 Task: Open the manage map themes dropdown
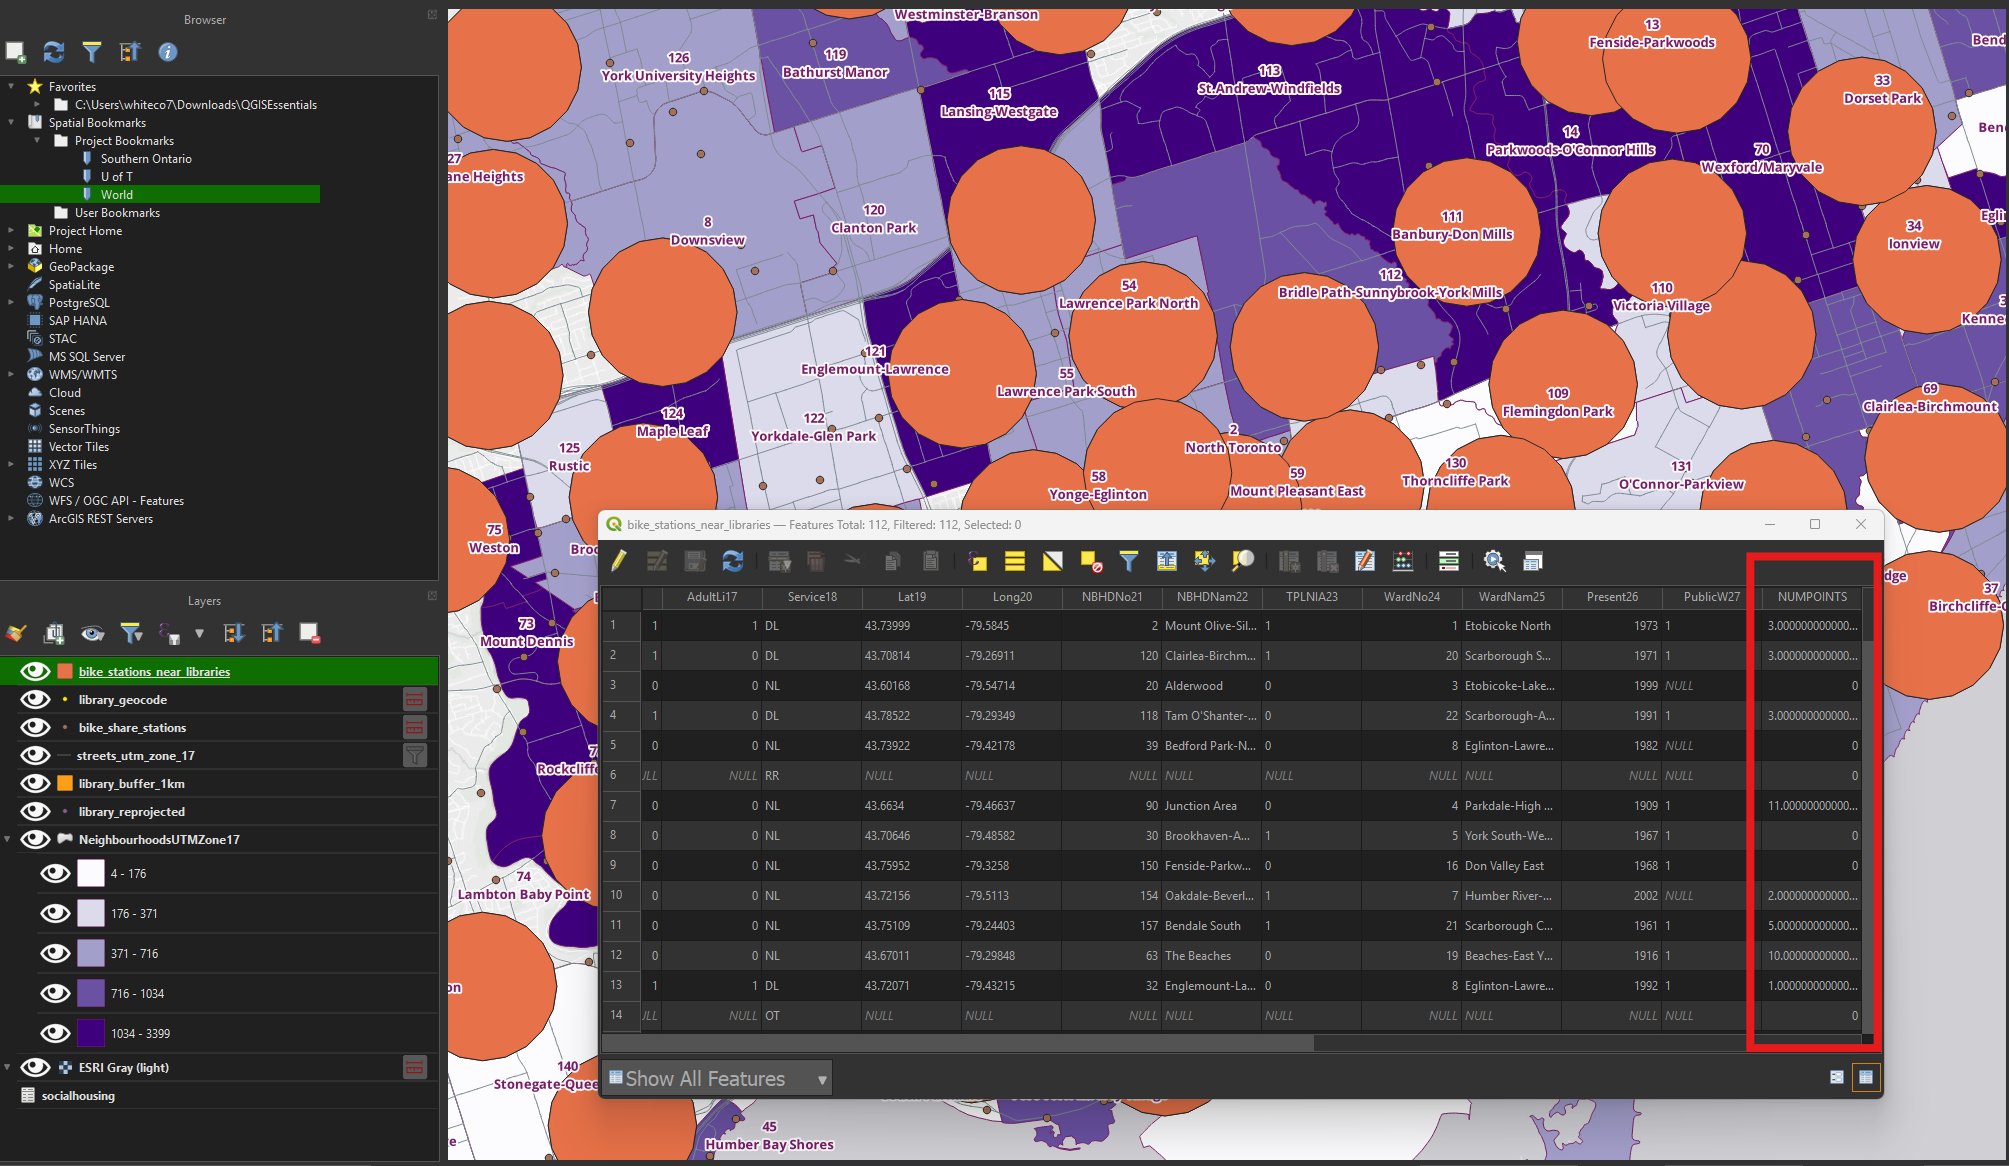click(92, 633)
